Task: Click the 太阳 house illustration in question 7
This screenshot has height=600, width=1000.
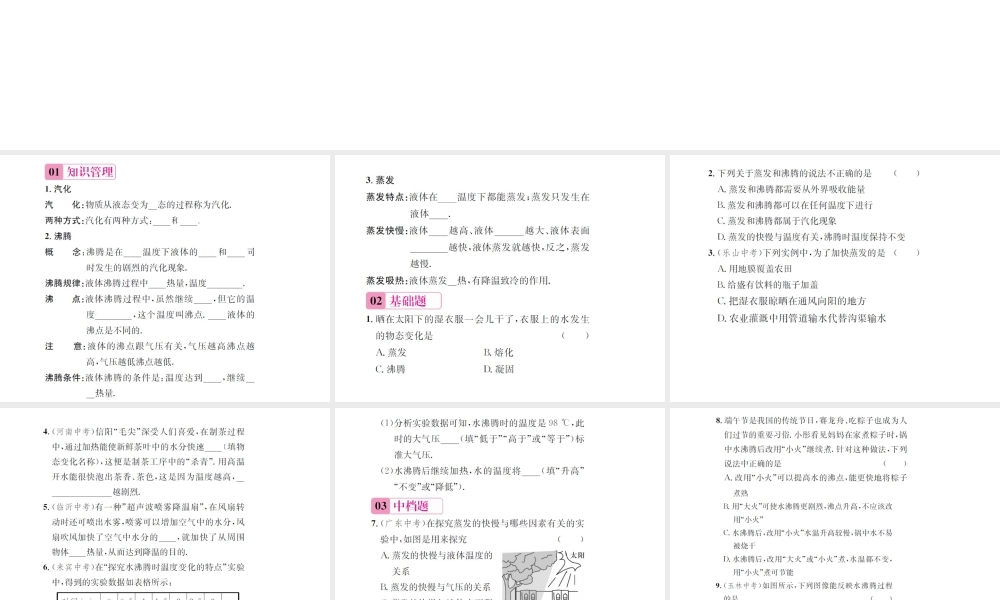Action: pos(544,575)
